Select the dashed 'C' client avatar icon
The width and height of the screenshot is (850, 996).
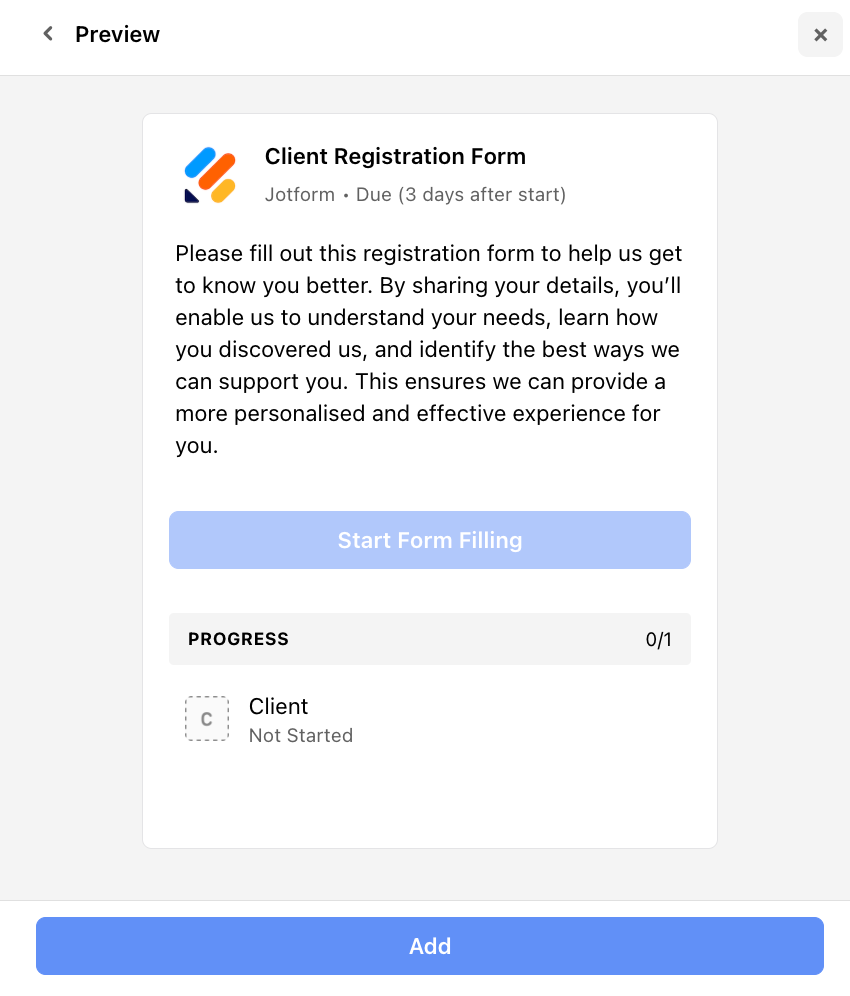[207, 719]
